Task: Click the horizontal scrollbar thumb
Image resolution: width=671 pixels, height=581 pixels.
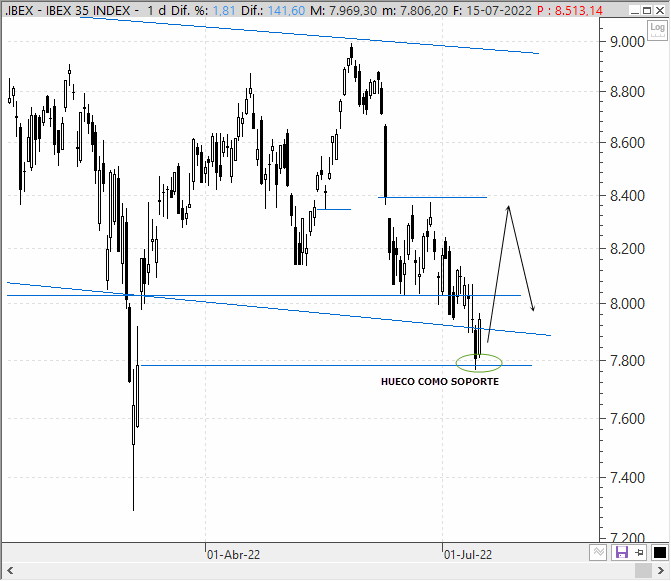Action: [x=643, y=570]
